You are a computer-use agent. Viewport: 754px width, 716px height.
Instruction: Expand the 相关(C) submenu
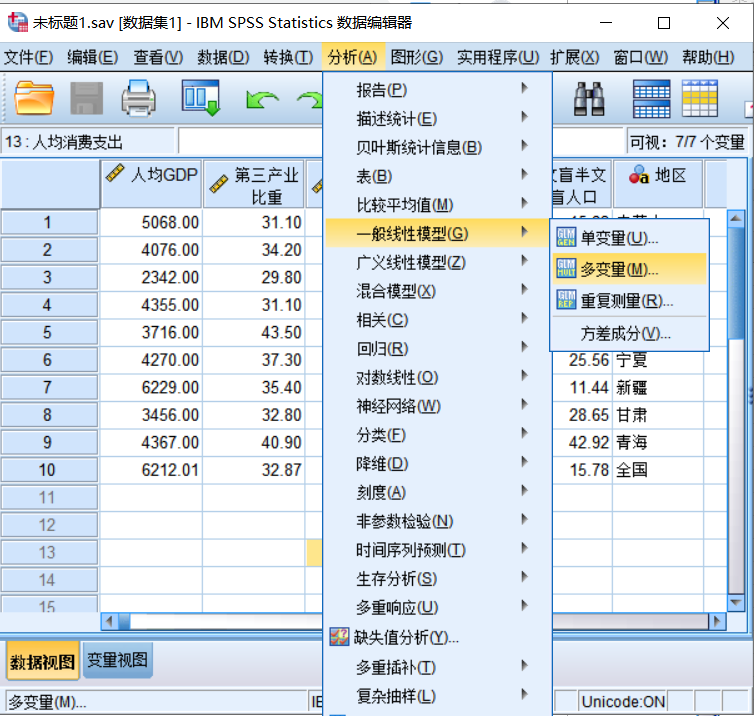(x=438, y=320)
